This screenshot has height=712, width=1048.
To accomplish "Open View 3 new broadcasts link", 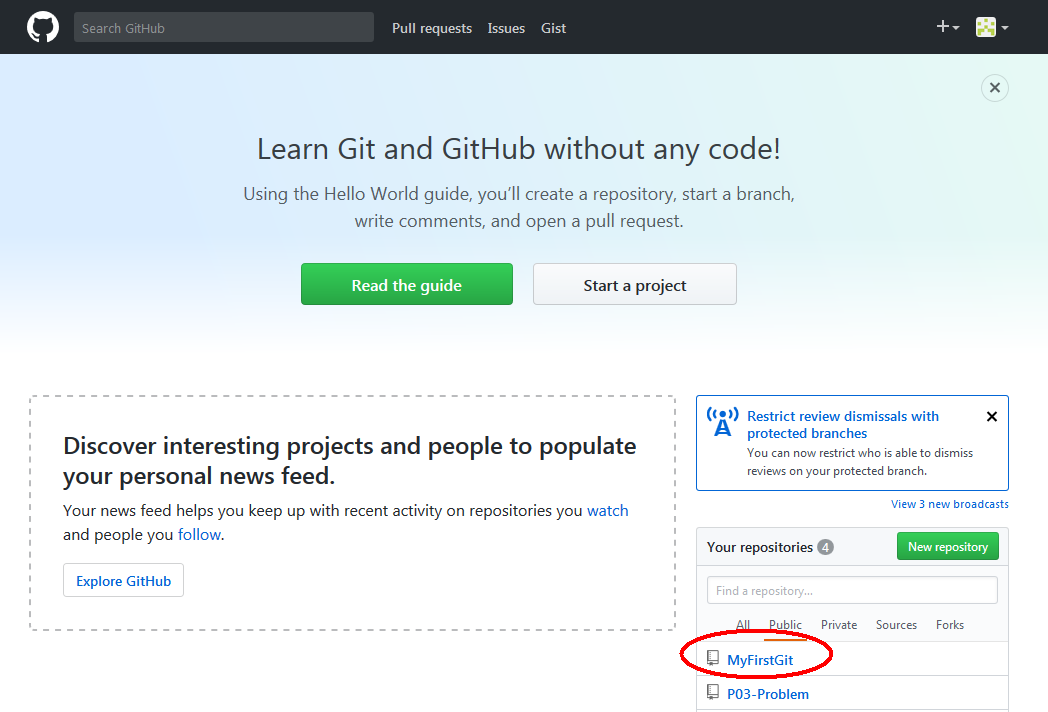I will [x=949, y=504].
